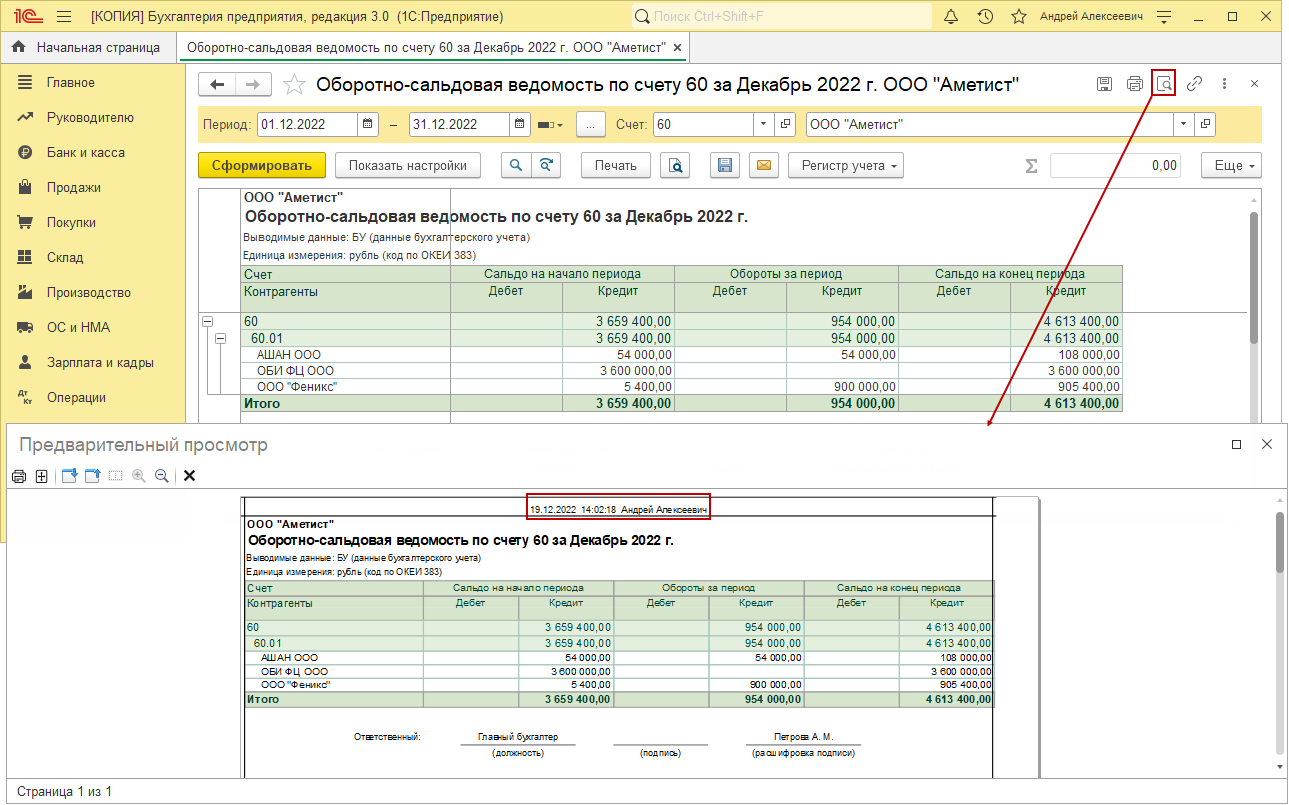This screenshot has width=1289, height=805.
Task: Open the Зарплата и кадры section
Action: point(100,362)
